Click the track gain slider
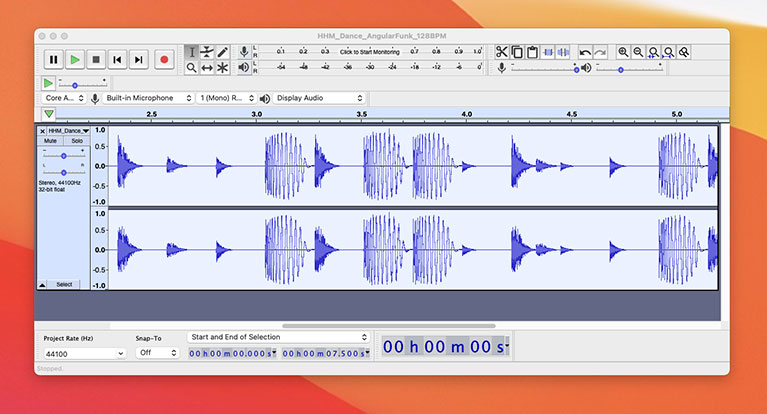 [x=64, y=156]
